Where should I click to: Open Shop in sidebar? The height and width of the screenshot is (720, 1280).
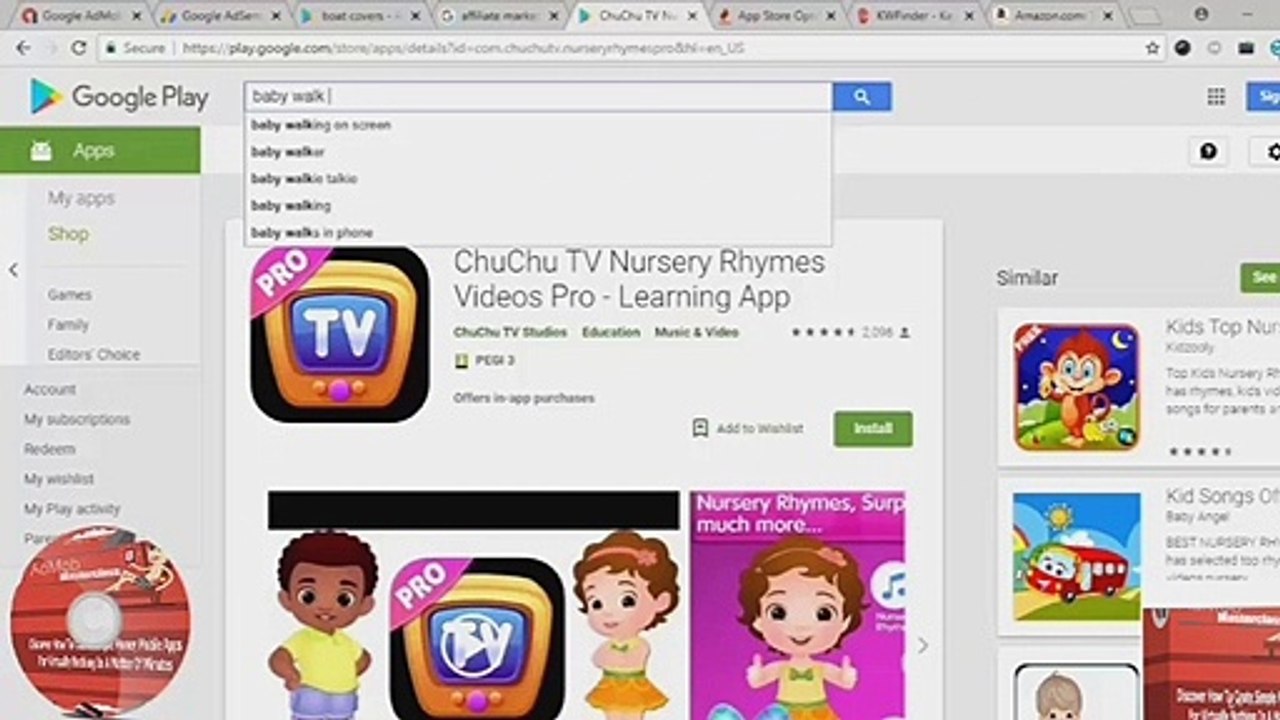point(68,234)
